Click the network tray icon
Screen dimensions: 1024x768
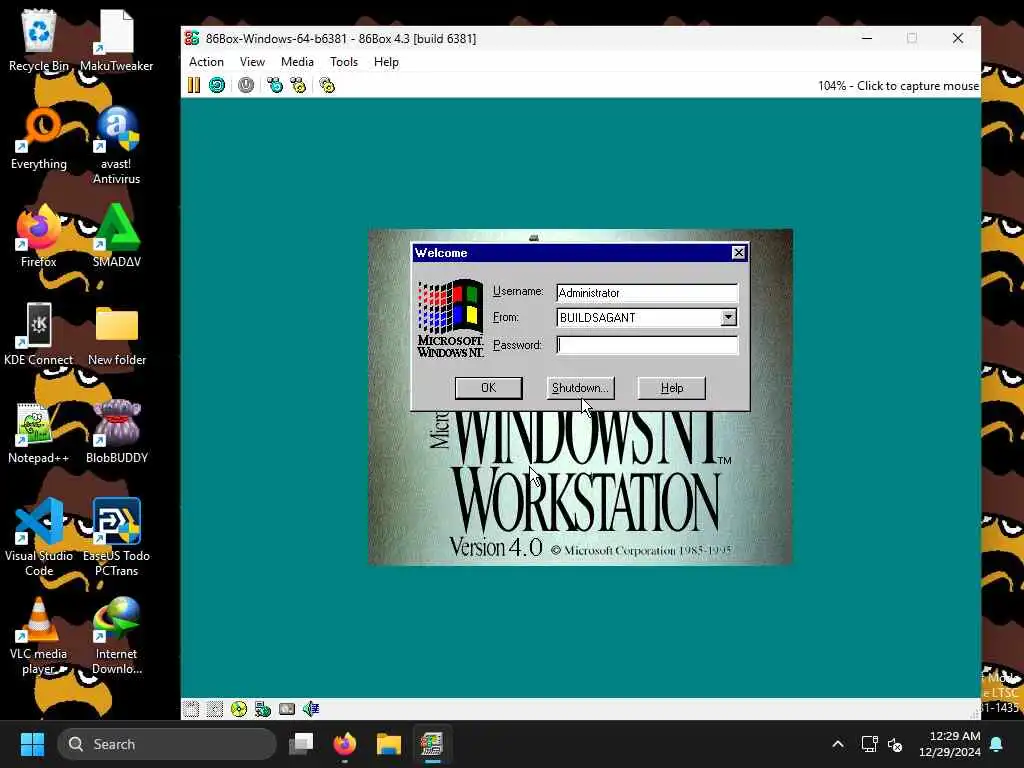869,744
